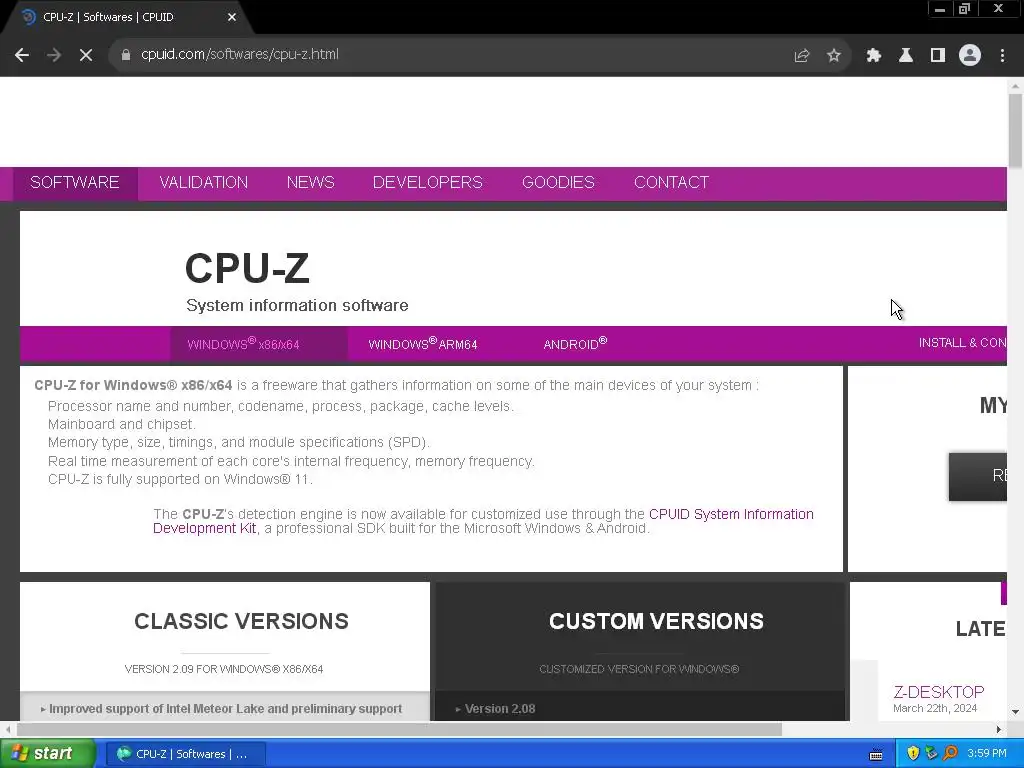Click 'CUSTOMIZED VERSION FOR WINDOWS®' text

pos(639,669)
